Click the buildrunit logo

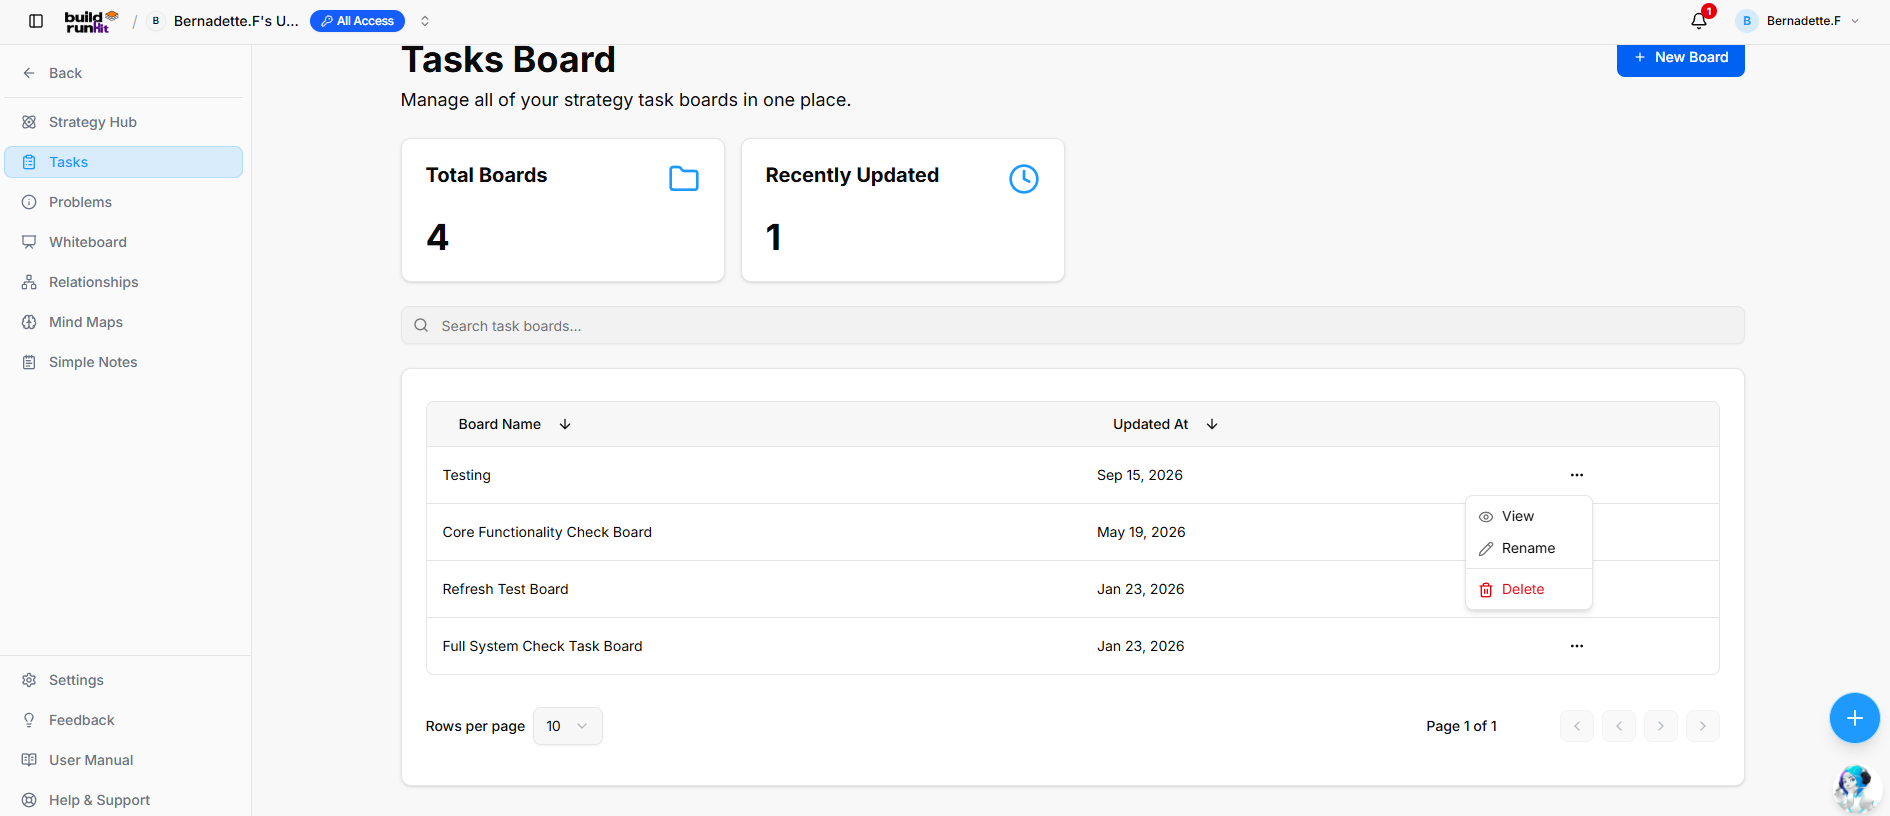point(91,21)
